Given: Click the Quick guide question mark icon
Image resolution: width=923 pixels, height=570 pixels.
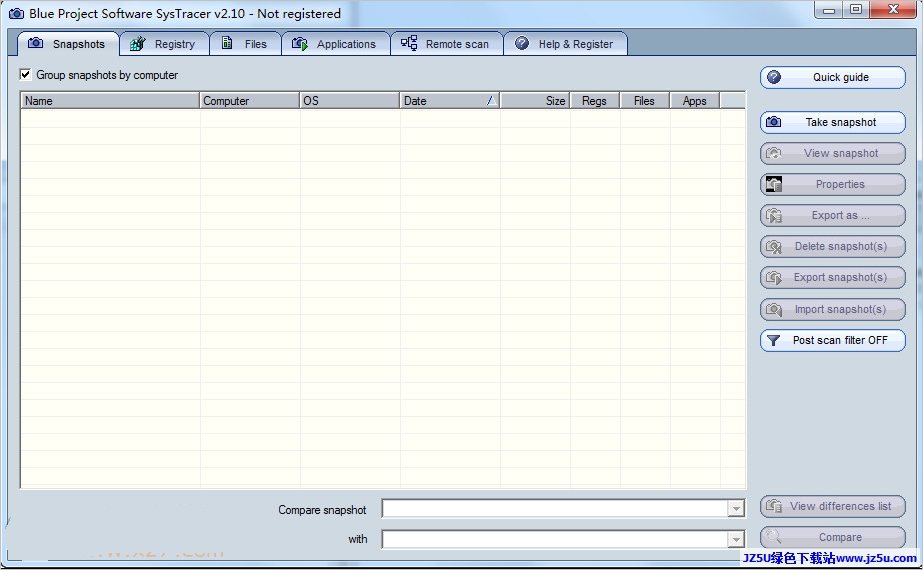Looking at the screenshot, I should (x=774, y=77).
